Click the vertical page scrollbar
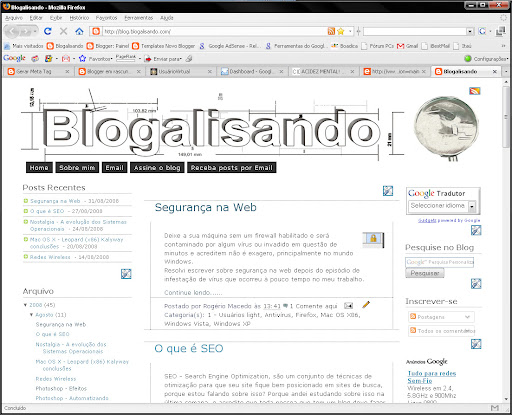The height and width of the screenshot is (415, 512). (x=506, y=240)
